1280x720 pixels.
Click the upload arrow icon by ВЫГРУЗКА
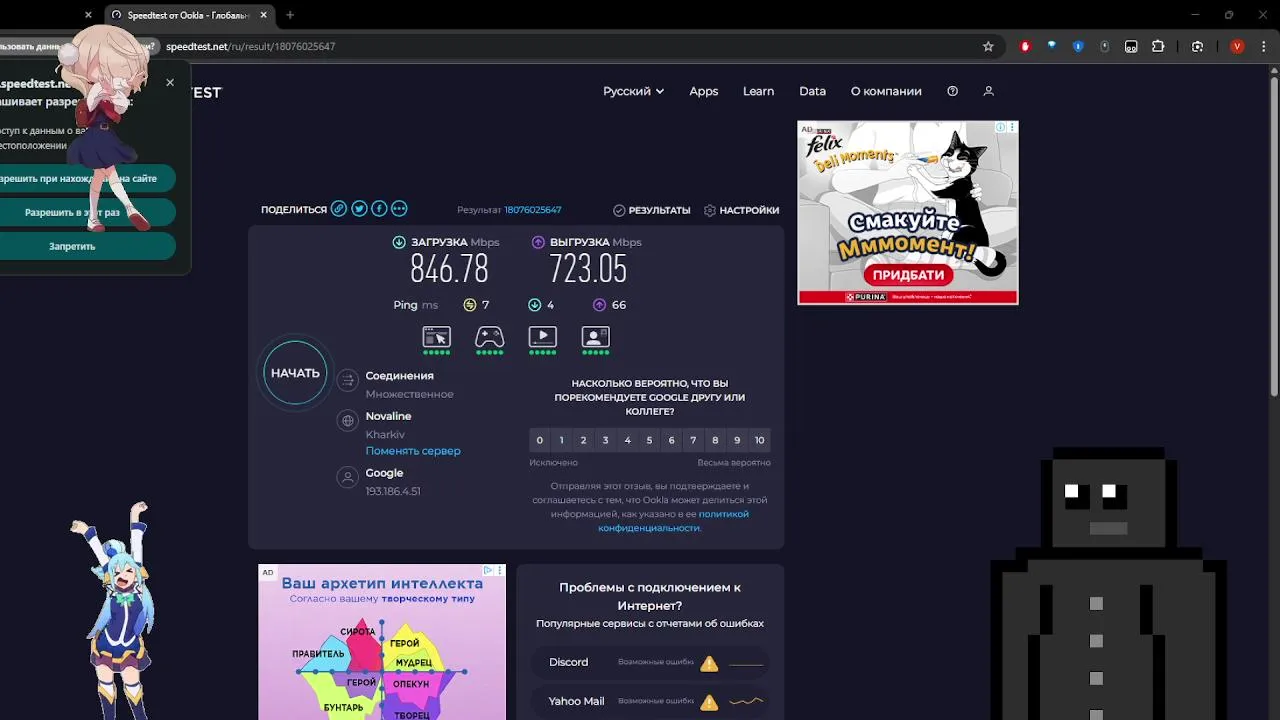(538, 242)
